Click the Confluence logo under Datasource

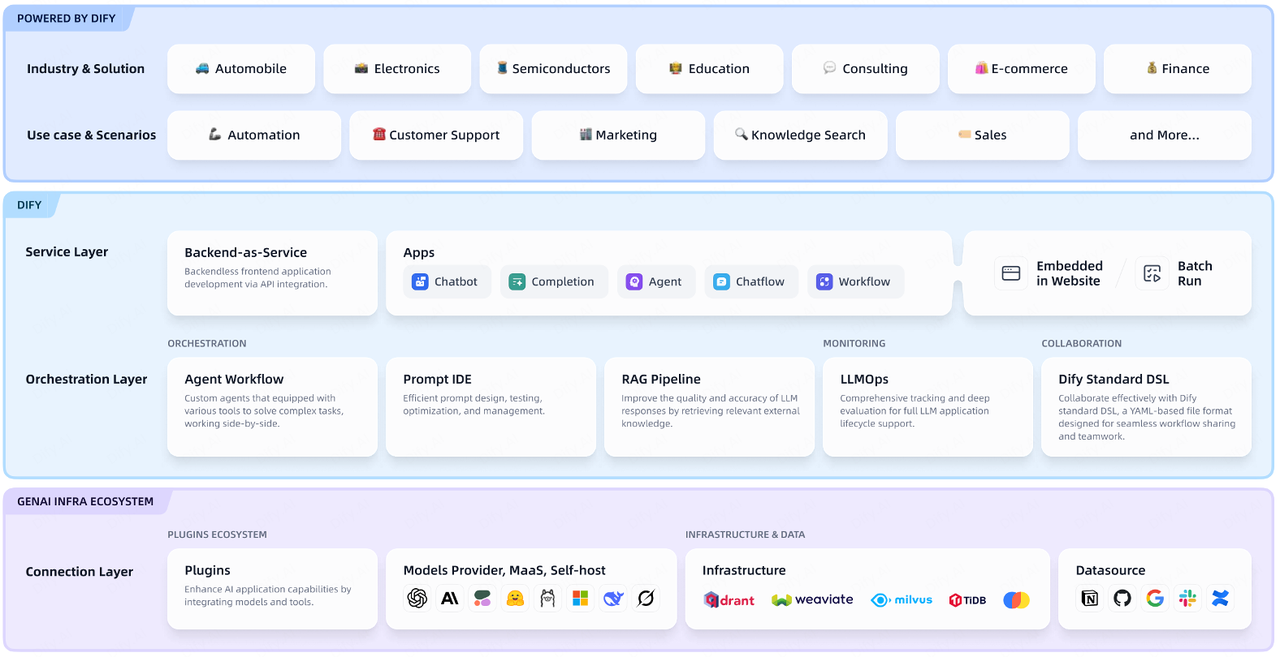(x=1220, y=598)
